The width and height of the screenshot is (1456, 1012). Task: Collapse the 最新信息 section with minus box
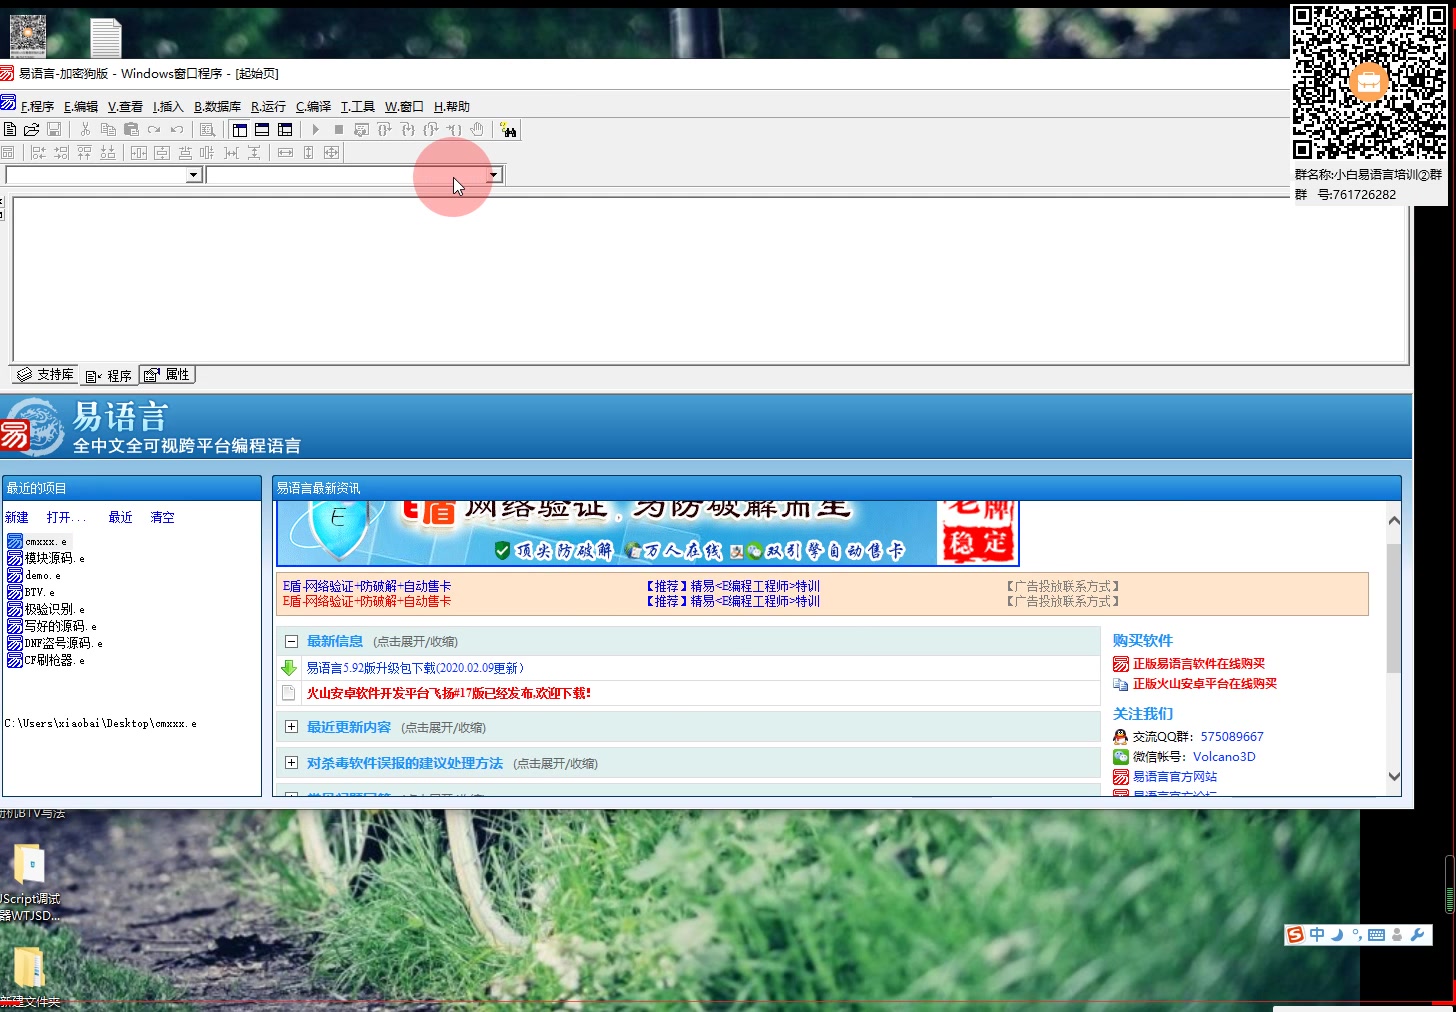tap(291, 641)
